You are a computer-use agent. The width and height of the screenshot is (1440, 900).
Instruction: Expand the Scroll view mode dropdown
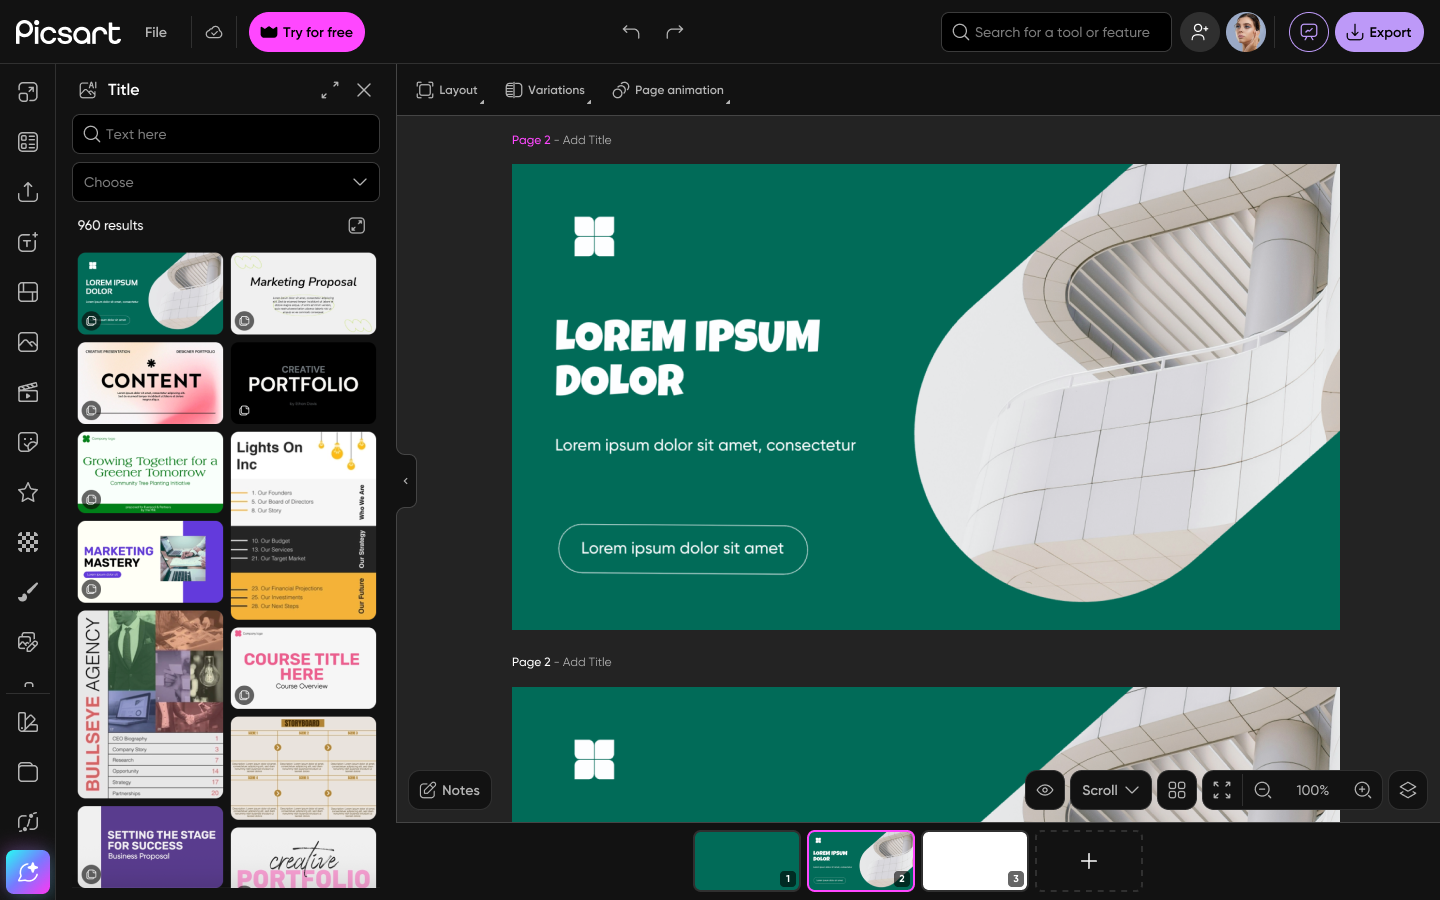coord(1110,790)
